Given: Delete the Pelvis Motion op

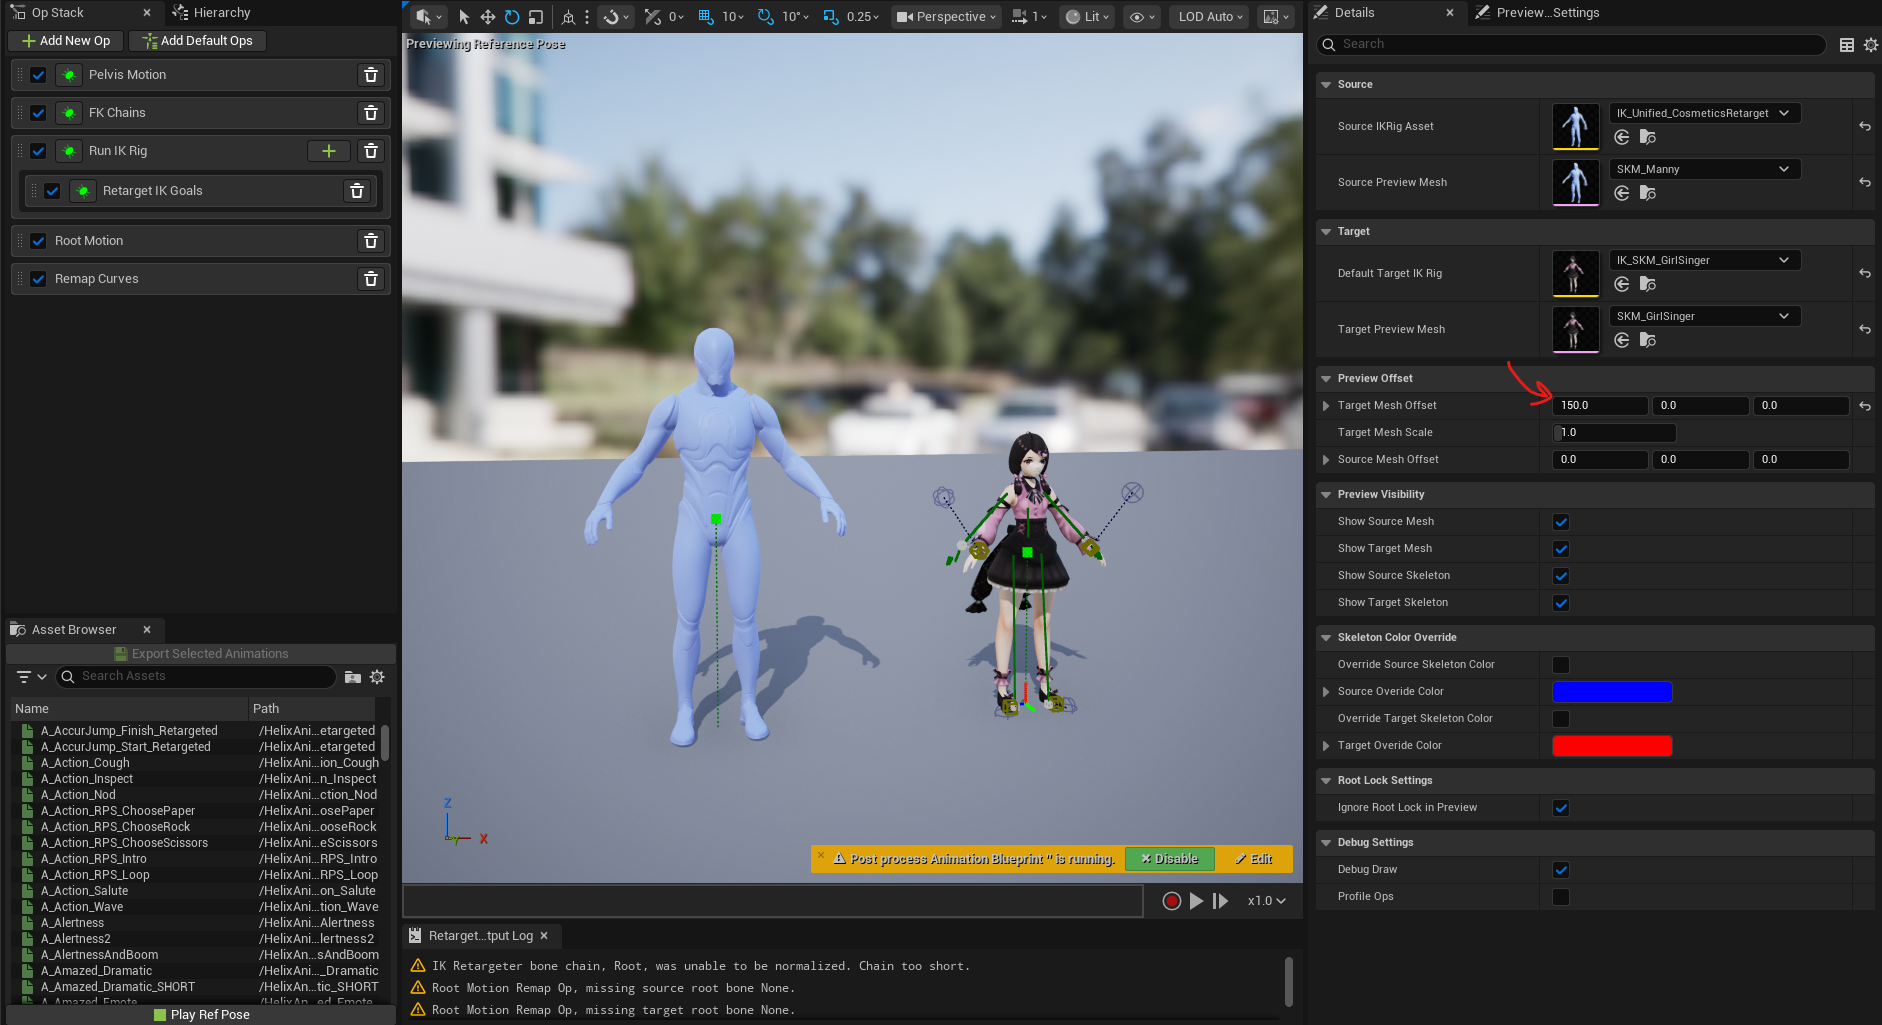Looking at the screenshot, I should (x=371, y=75).
